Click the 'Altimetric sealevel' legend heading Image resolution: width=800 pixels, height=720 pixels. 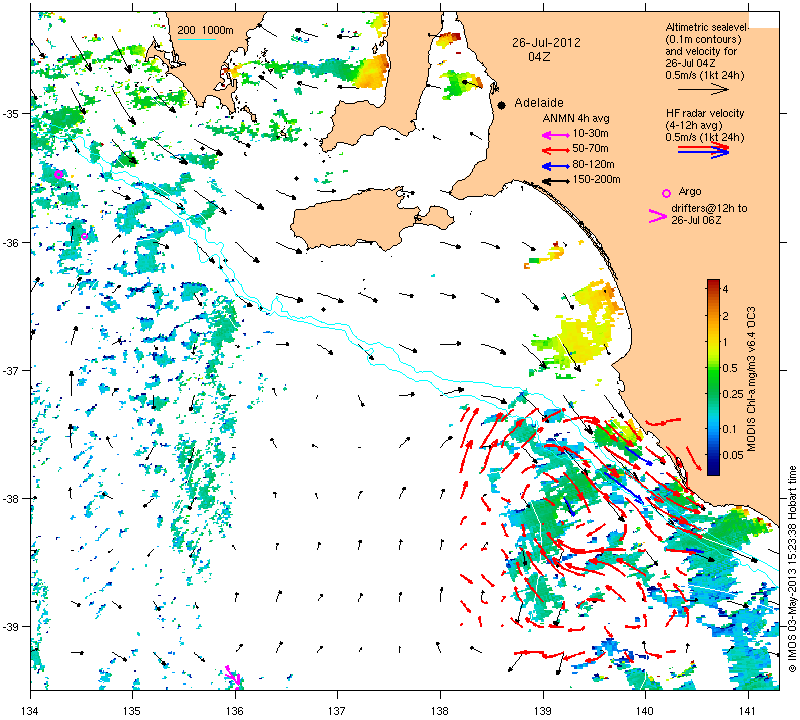tap(707, 27)
